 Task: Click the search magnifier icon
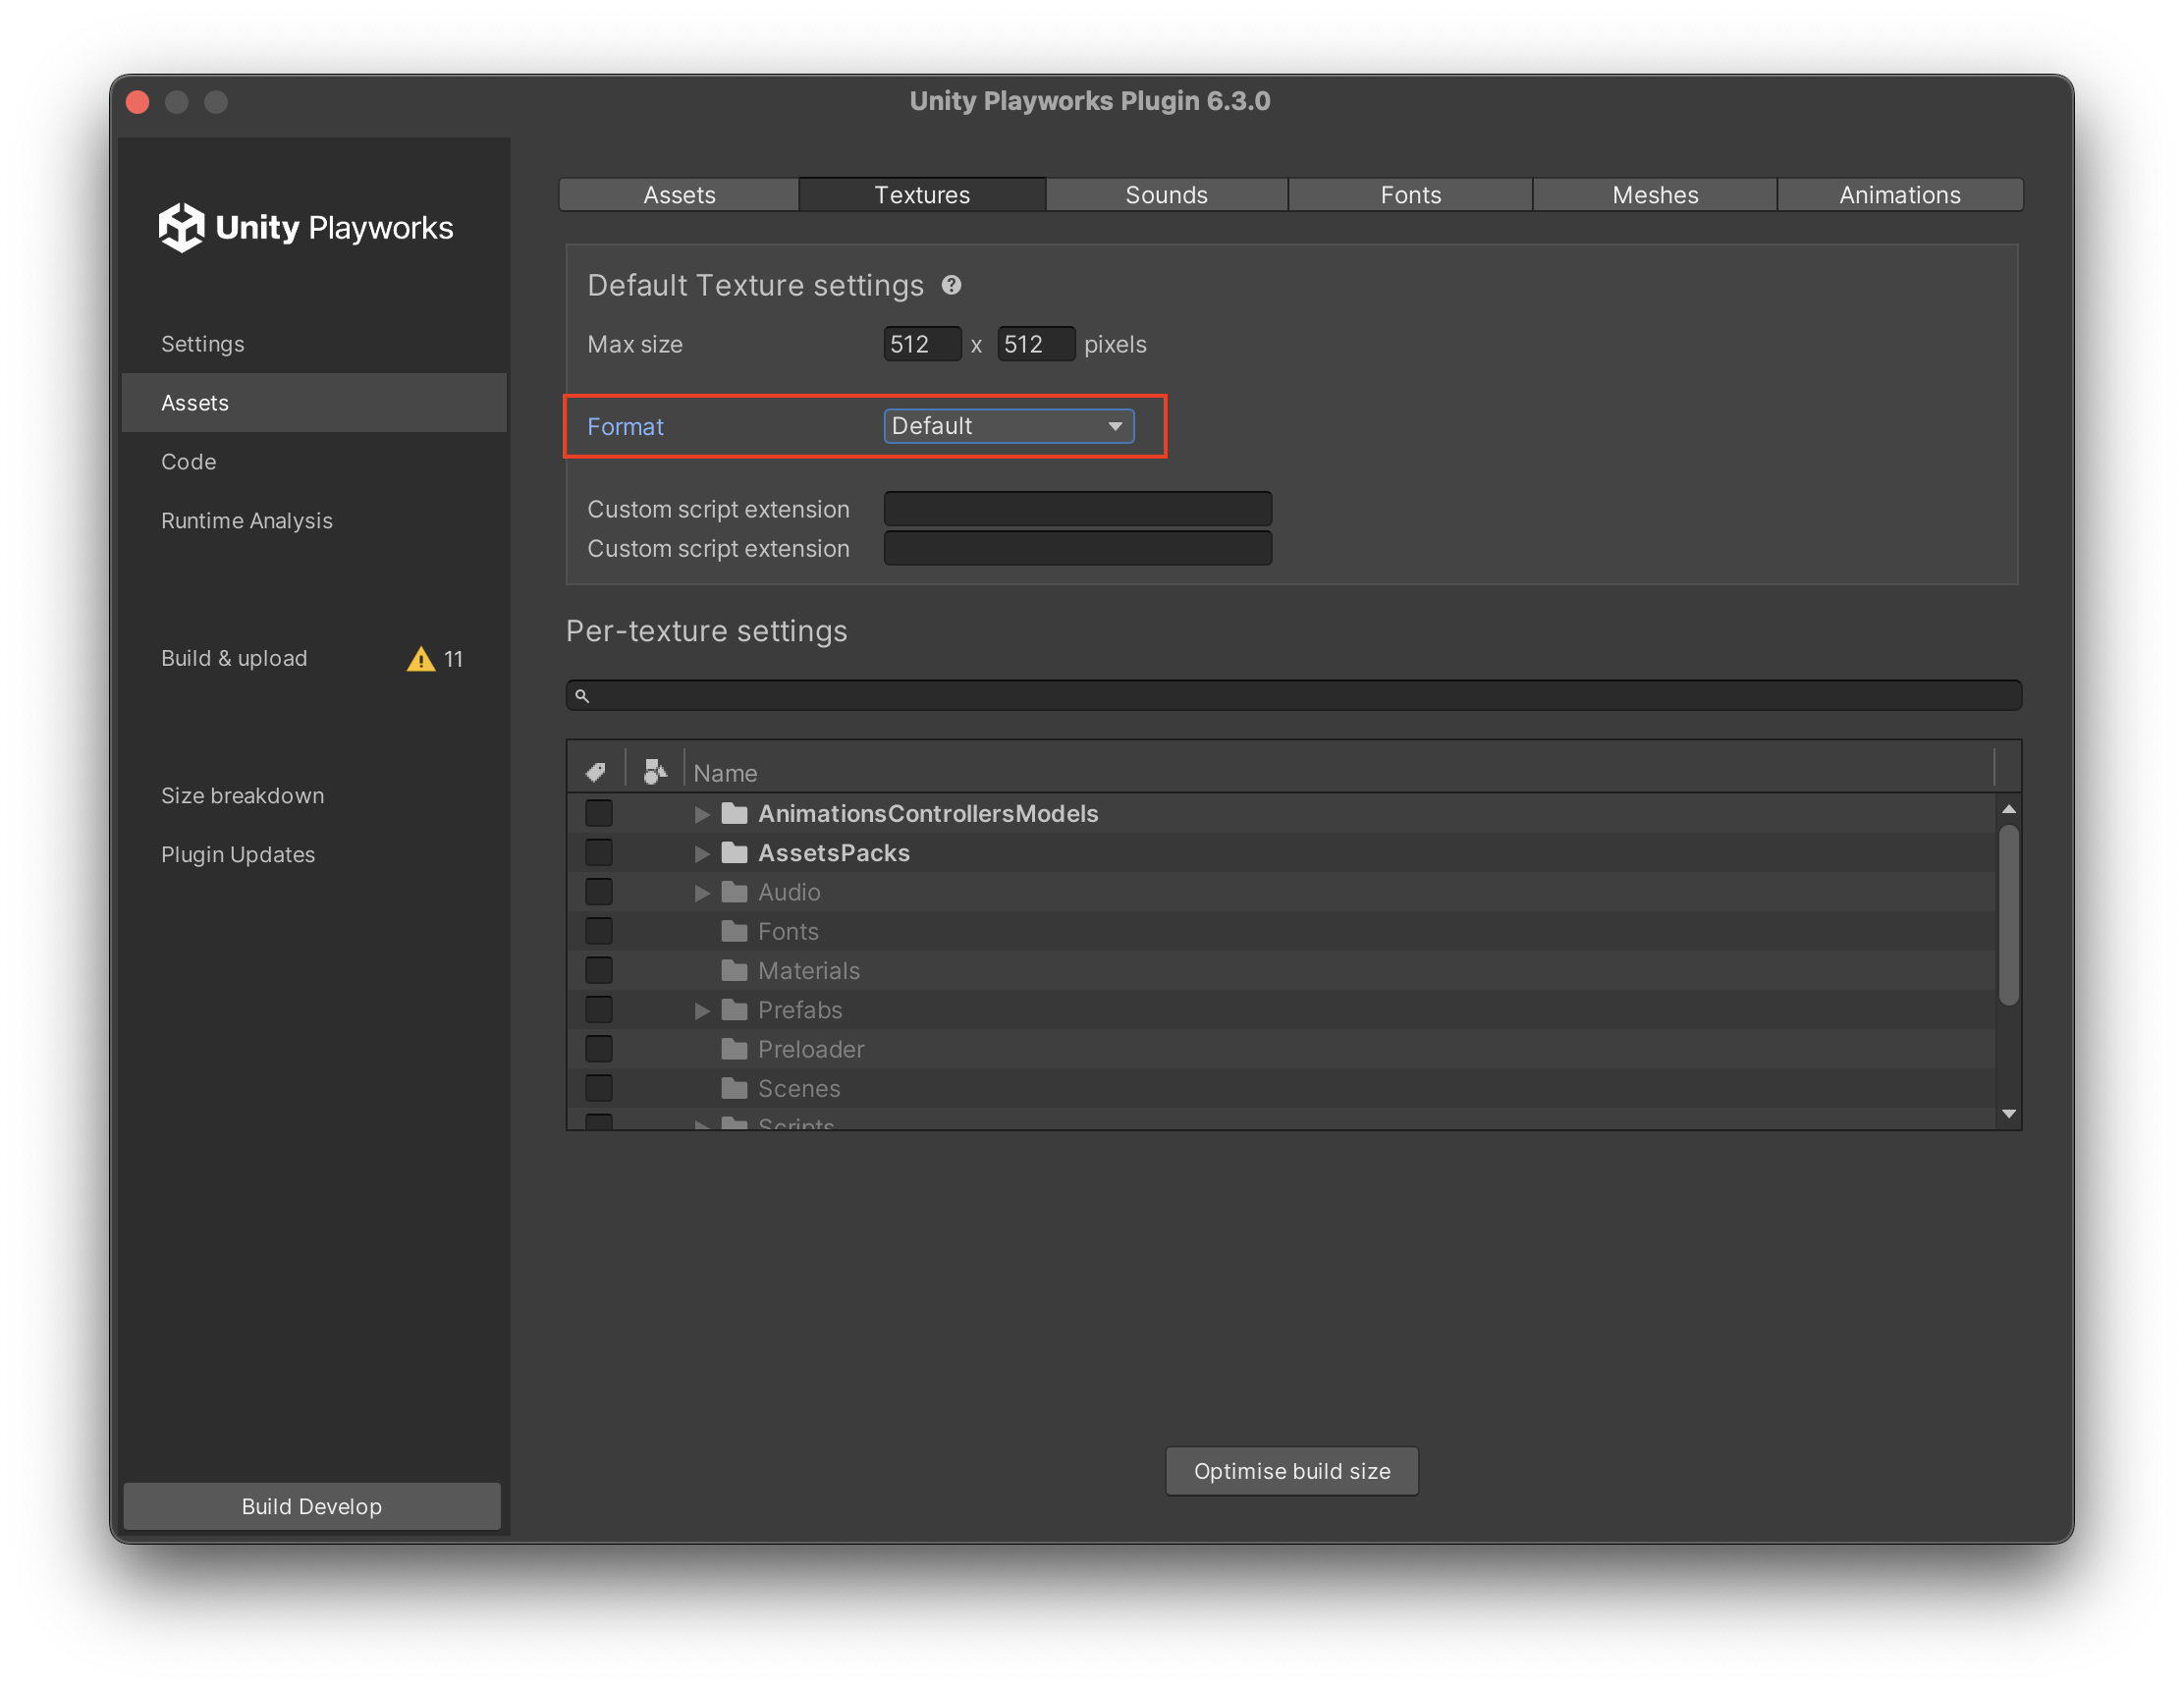(x=582, y=696)
